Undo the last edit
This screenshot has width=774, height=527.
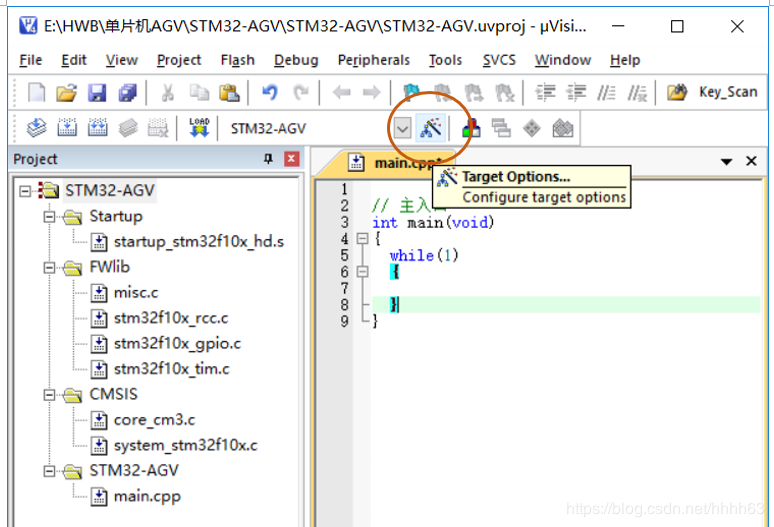click(270, 92)
